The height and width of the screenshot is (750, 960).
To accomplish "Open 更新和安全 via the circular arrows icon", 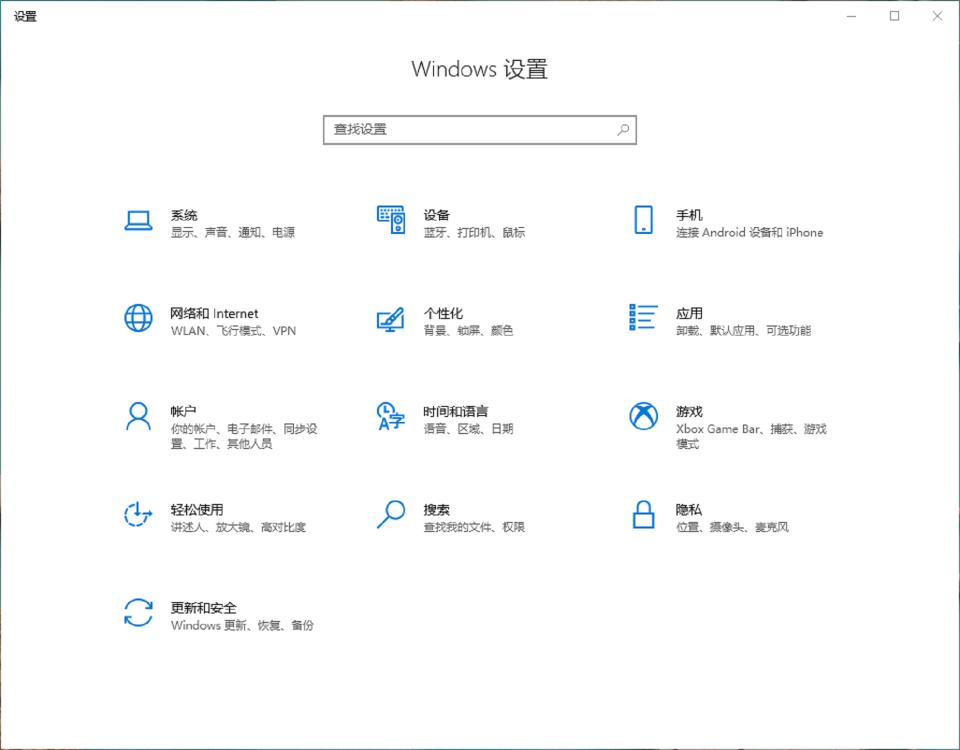I will 138,613.
